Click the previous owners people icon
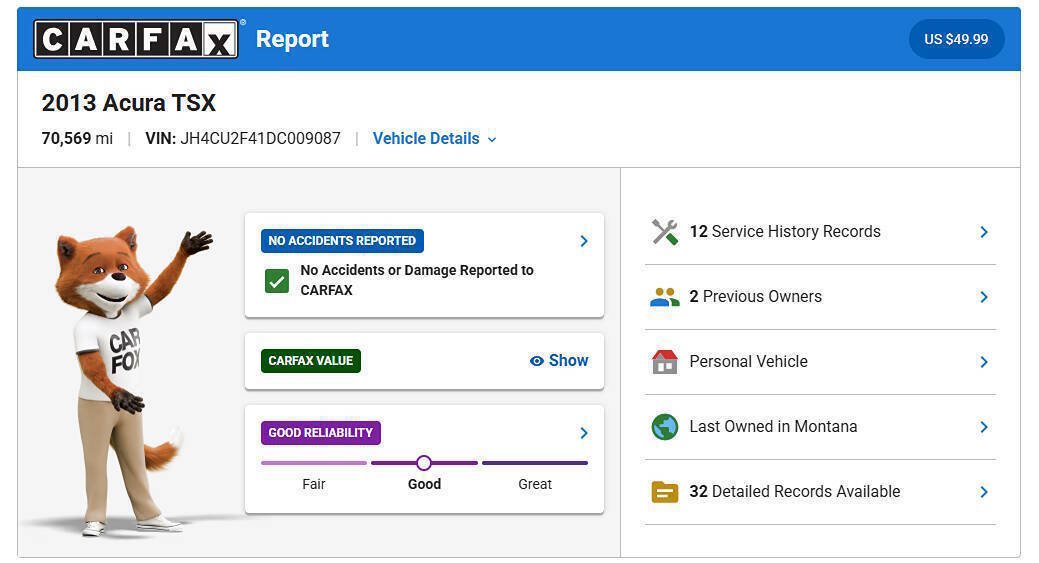Screen dimensions: 1039x563 click(665, 297)
